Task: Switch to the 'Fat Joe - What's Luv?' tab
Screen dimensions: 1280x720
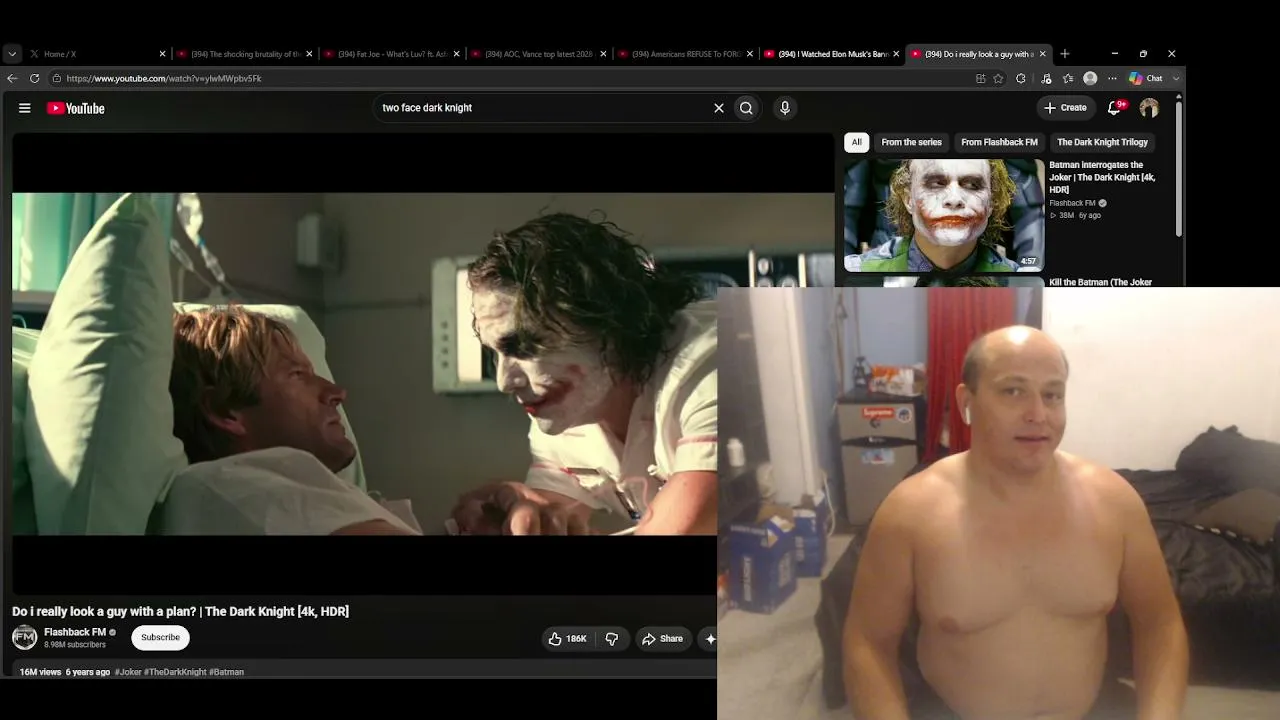Action: coord(391,54)
